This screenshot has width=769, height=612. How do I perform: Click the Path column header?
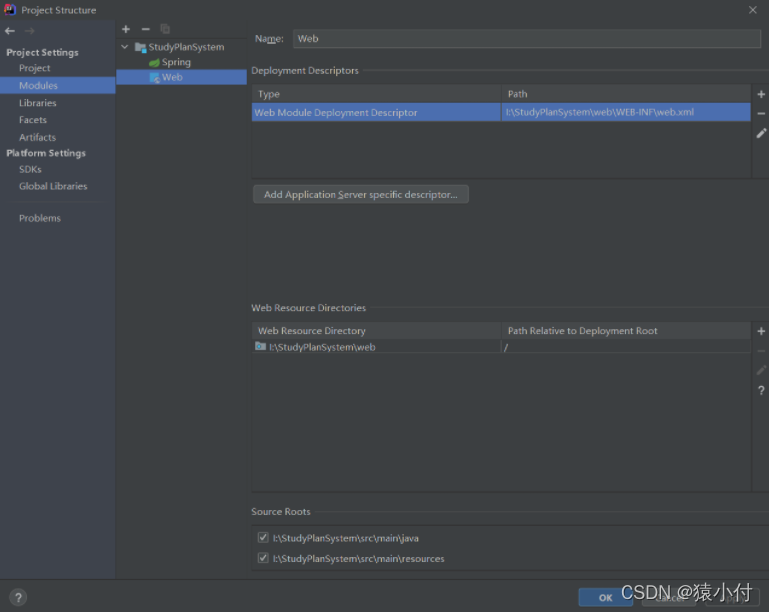click(x=626, y=94)
